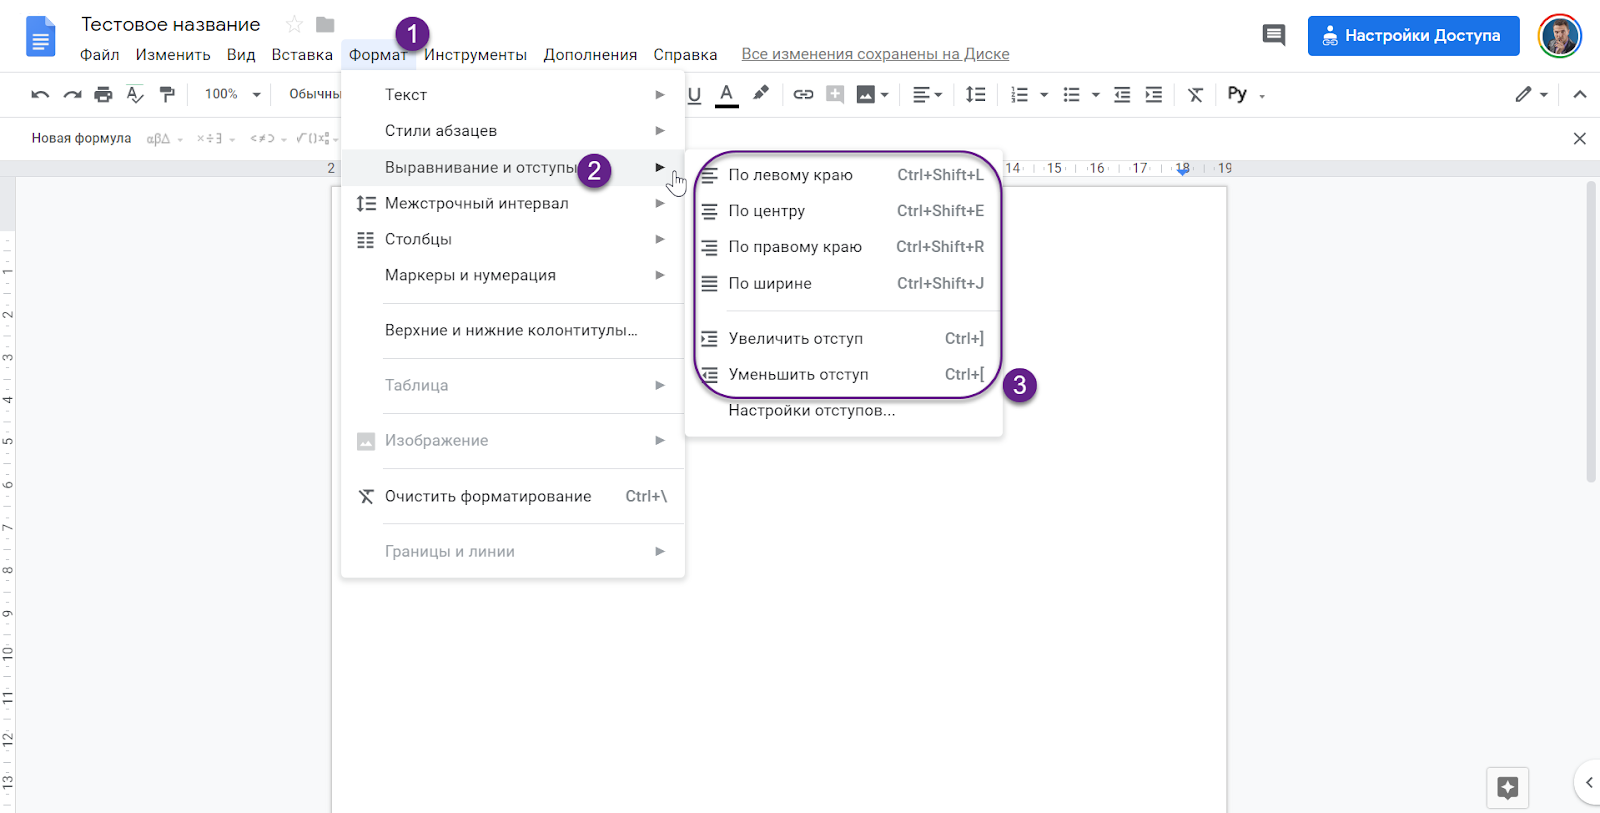This screenshot has width=1600, height=813.
Task: Close the equation toolbar with X
Action: [x=1579, y=139]
